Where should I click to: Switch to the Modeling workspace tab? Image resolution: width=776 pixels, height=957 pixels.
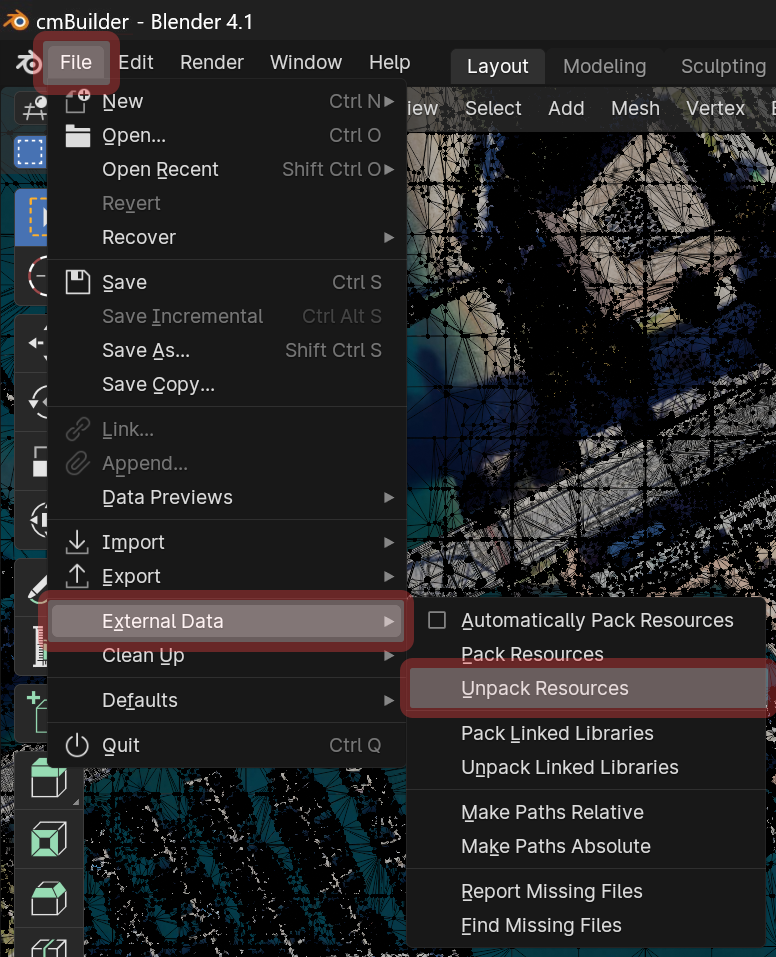[604, 67]
